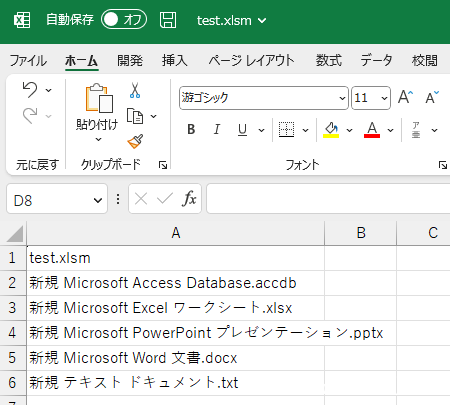This screenshot has height=405, width=450.
Task: Toggle Bold formatting
Action: (x=191, y=129)
